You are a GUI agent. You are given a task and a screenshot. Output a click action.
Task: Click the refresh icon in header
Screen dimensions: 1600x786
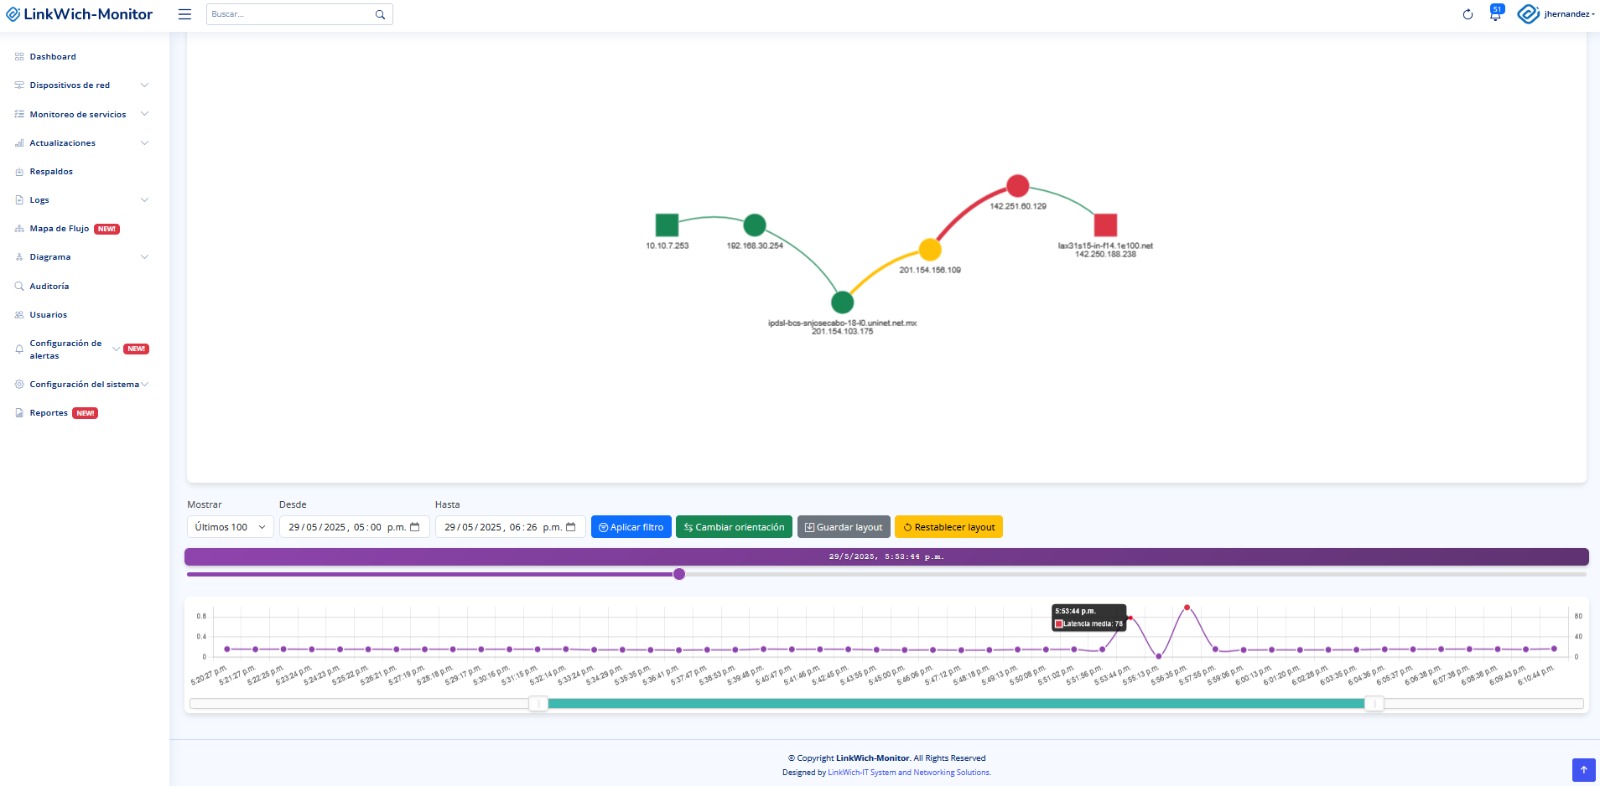(x=1467, y=14)
